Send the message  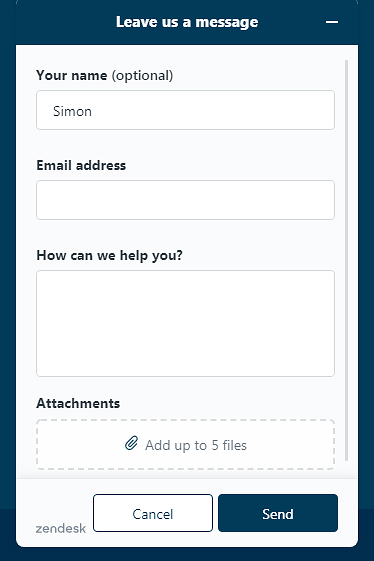[x=278, y=513]
